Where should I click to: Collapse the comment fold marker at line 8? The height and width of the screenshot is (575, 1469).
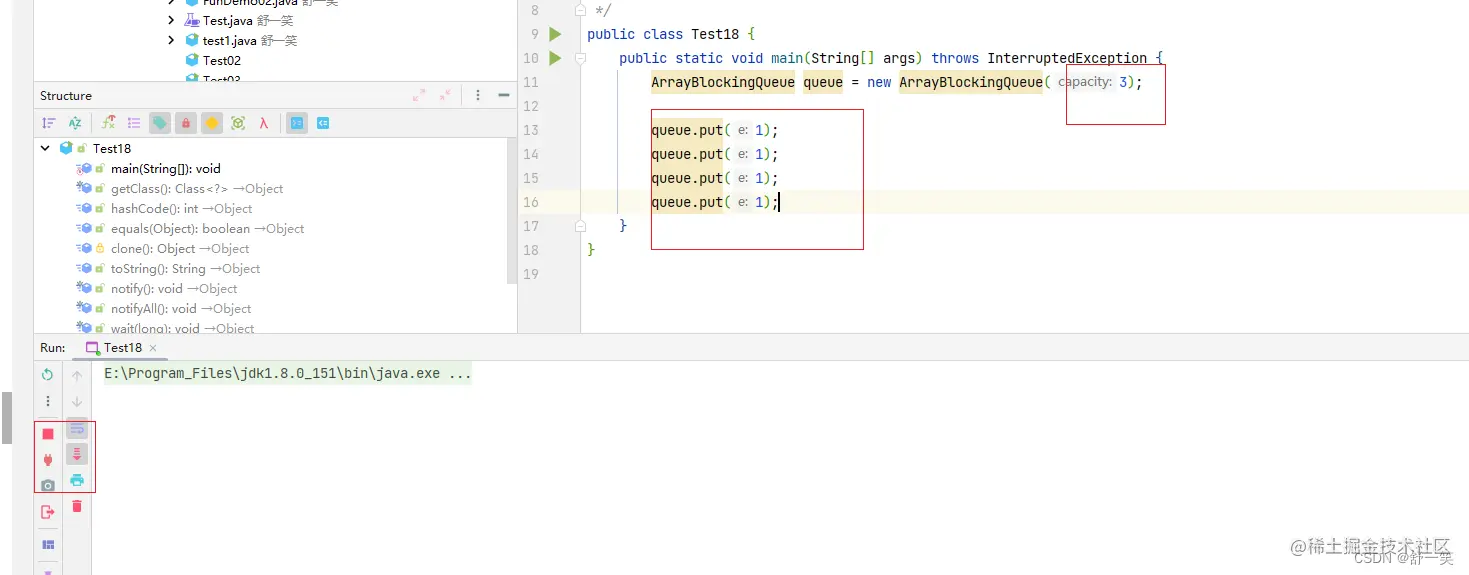581,10
